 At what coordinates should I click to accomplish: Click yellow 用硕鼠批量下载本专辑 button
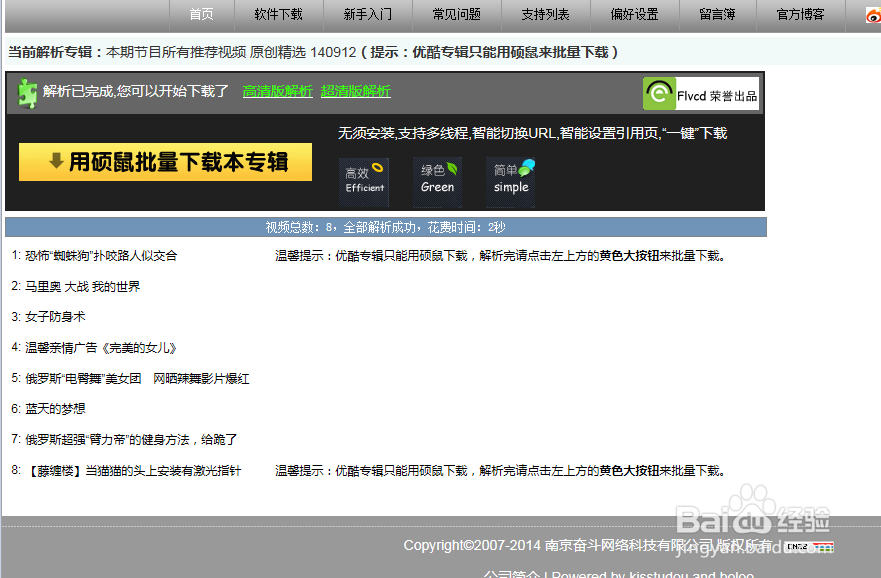(x=165, y=162)
